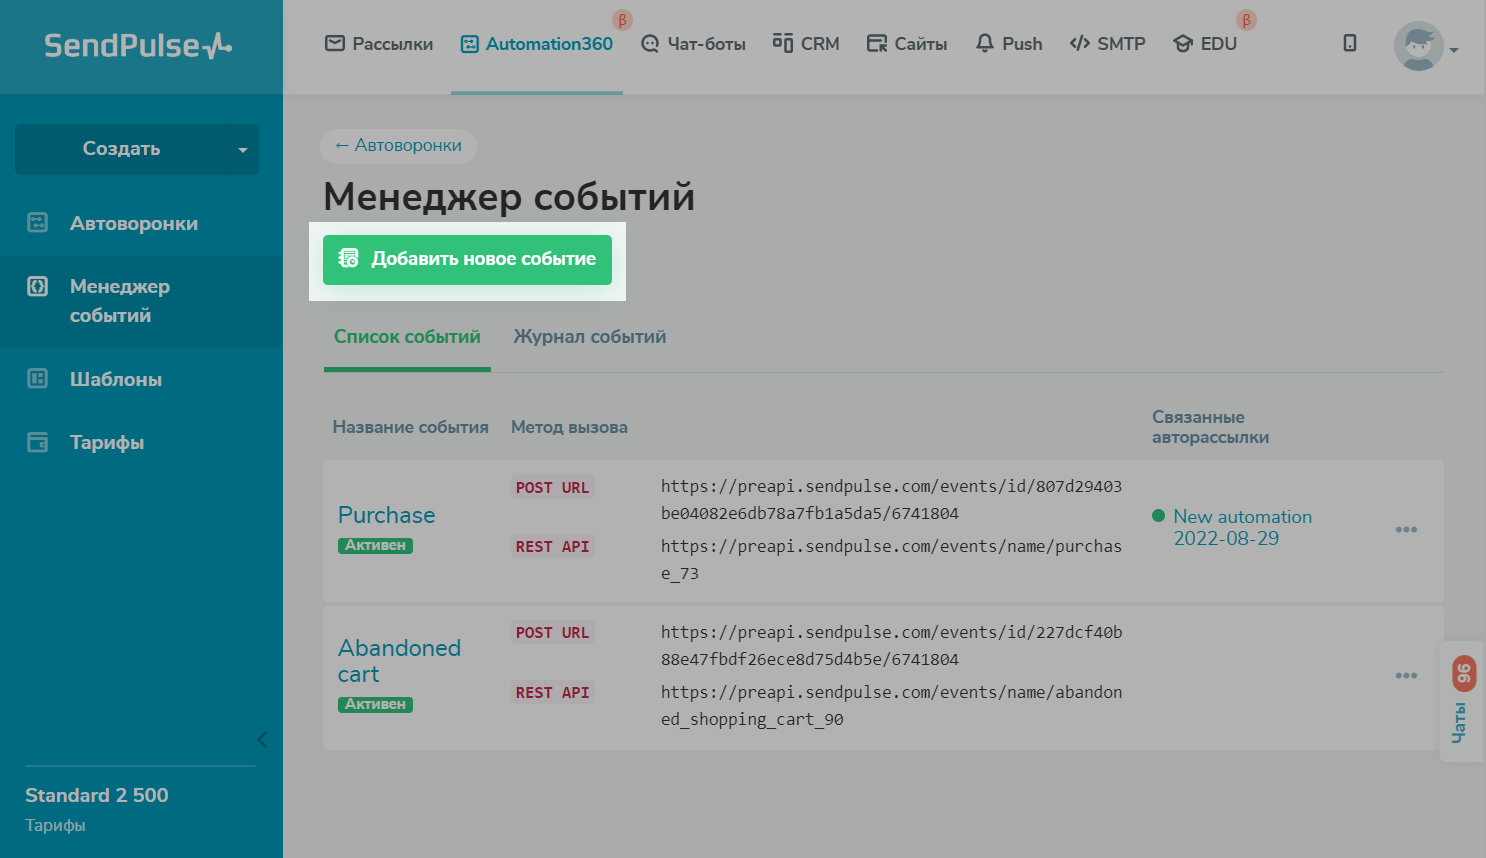Switch to the Журнал событий tab
This screenshot has height=858, width=1486.
(590, 337)
